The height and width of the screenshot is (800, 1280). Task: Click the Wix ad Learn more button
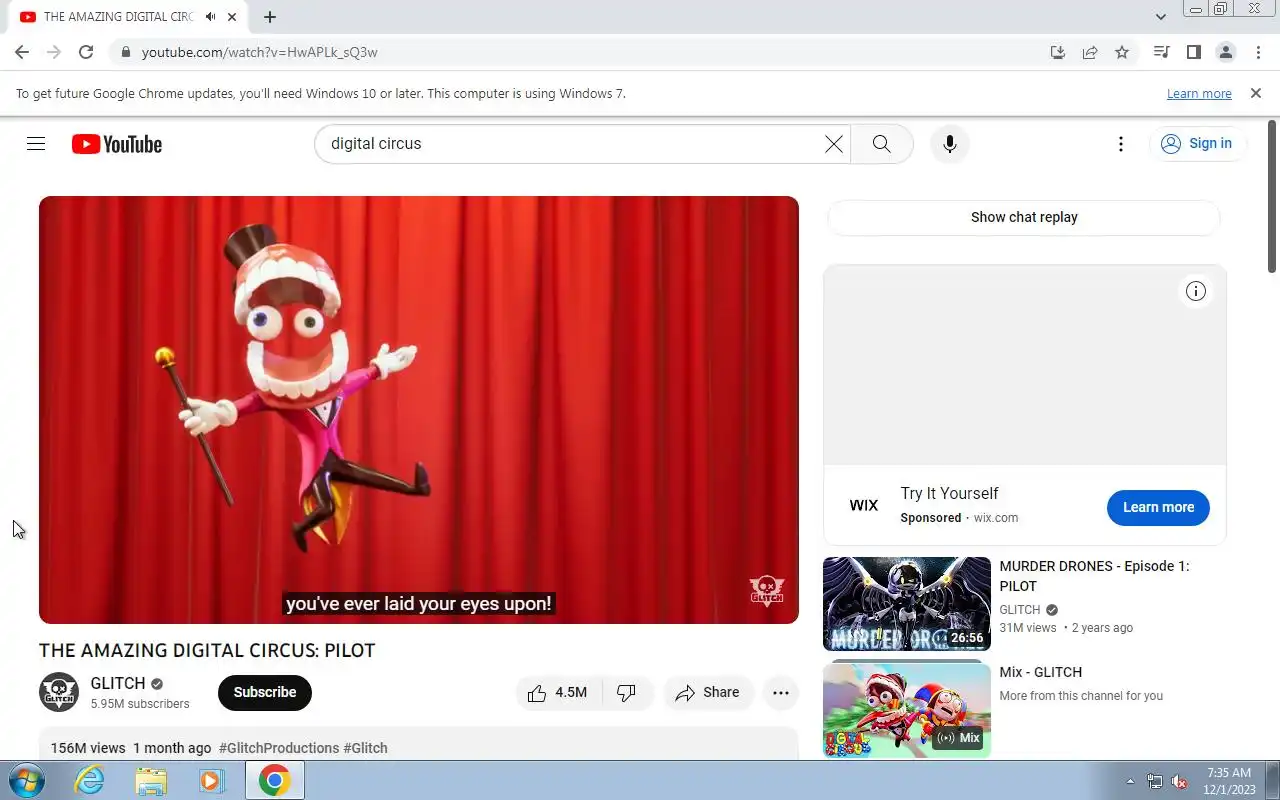1158,507
